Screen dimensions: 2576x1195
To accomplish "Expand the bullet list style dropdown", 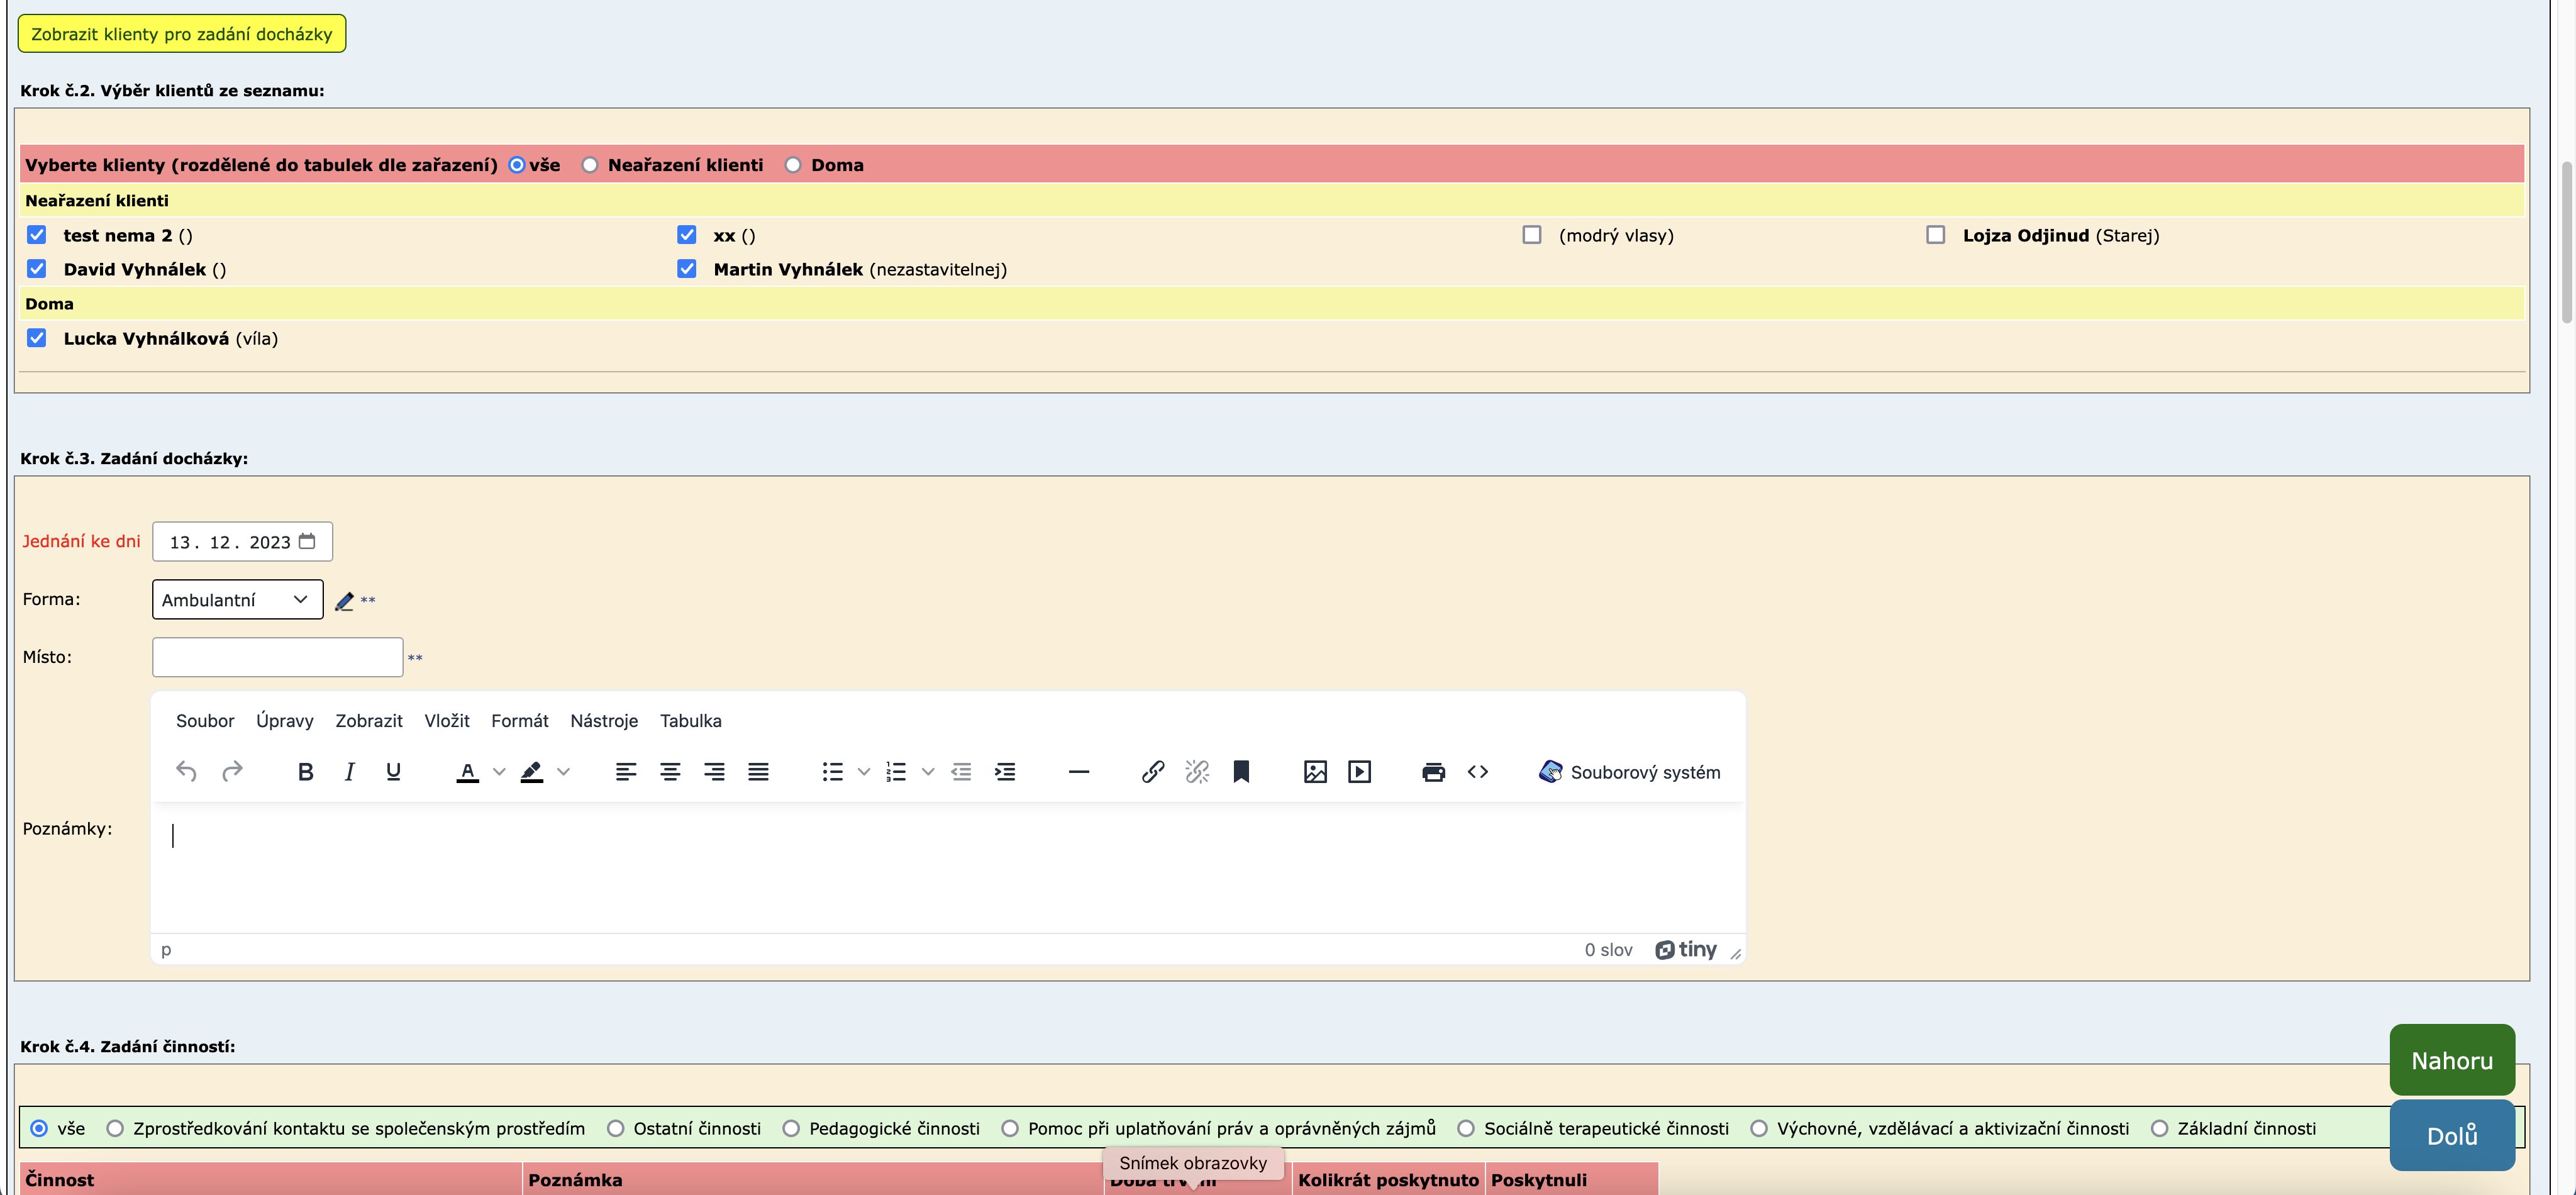I will click(864, 771).
